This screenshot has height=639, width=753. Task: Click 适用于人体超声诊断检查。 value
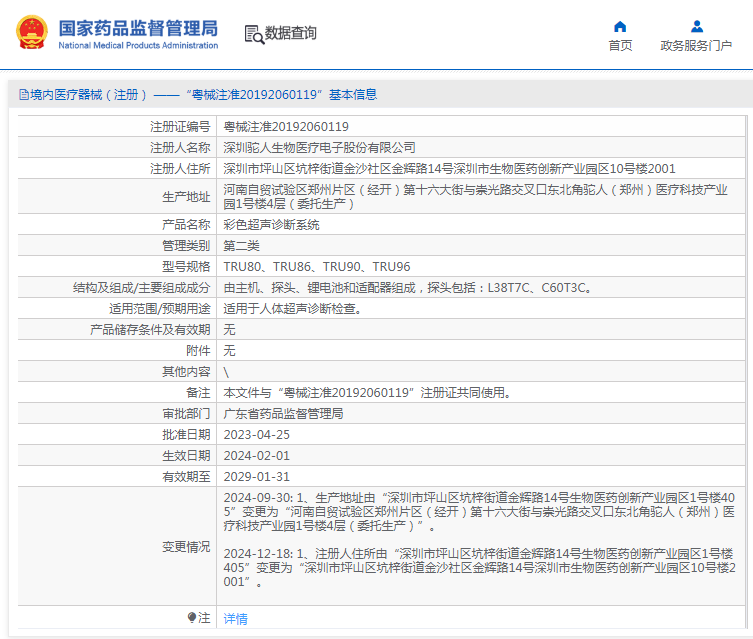[292, 309]
